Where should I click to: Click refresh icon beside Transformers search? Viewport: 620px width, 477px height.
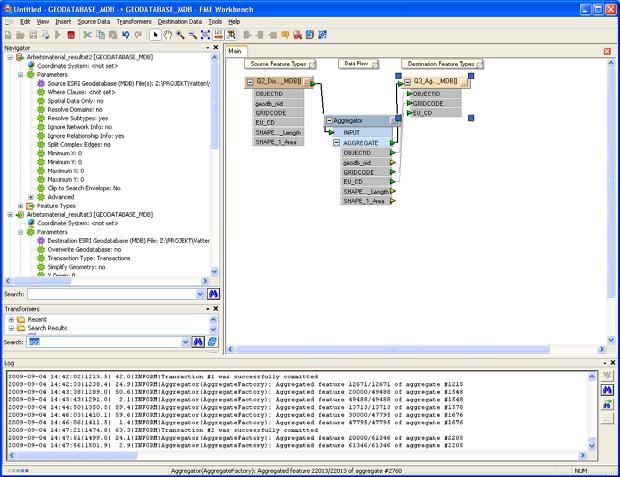pos(212,342)
